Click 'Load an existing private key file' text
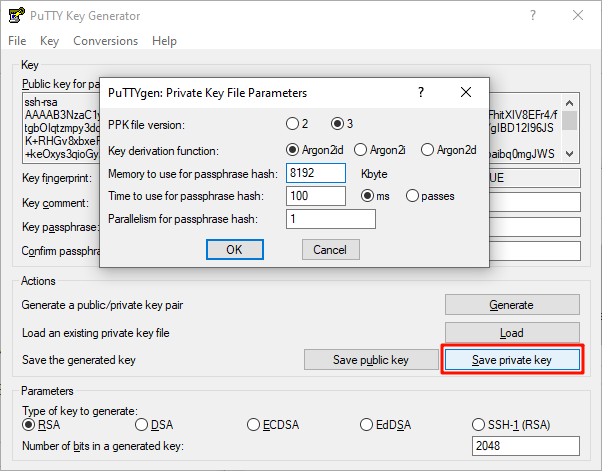 tap(96, 333)
